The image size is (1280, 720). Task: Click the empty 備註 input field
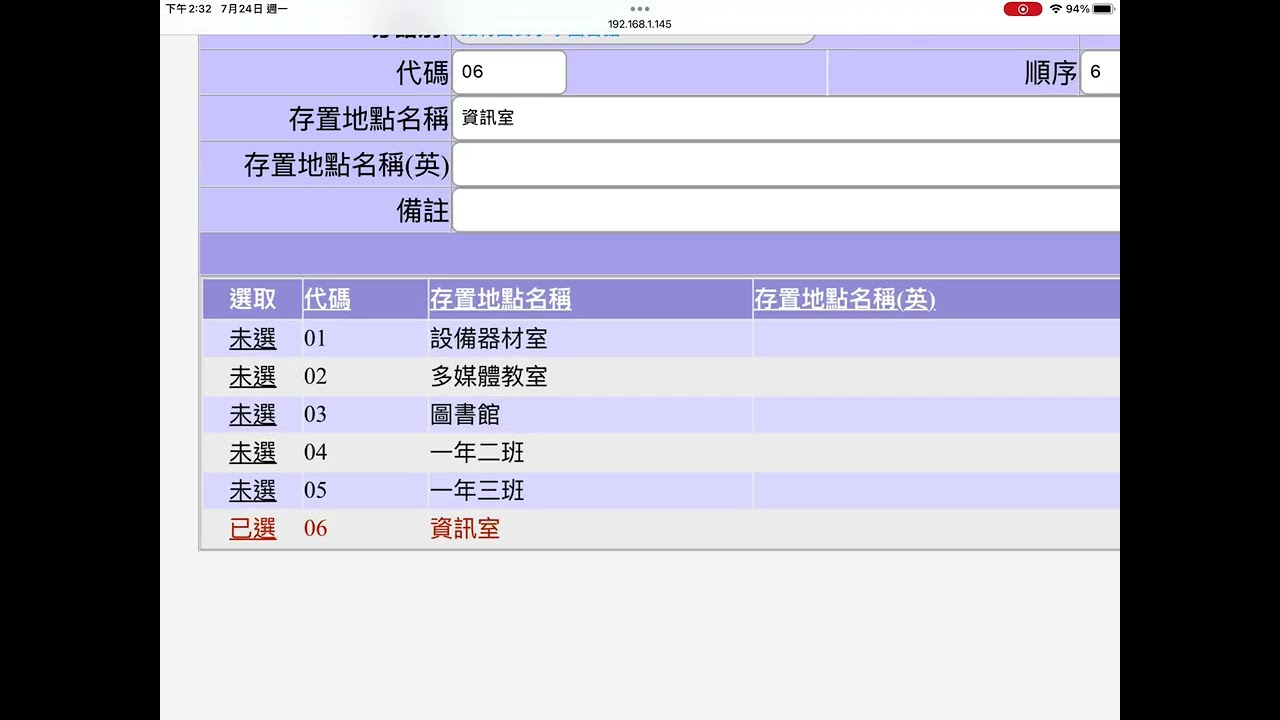(x=786, y=210)
